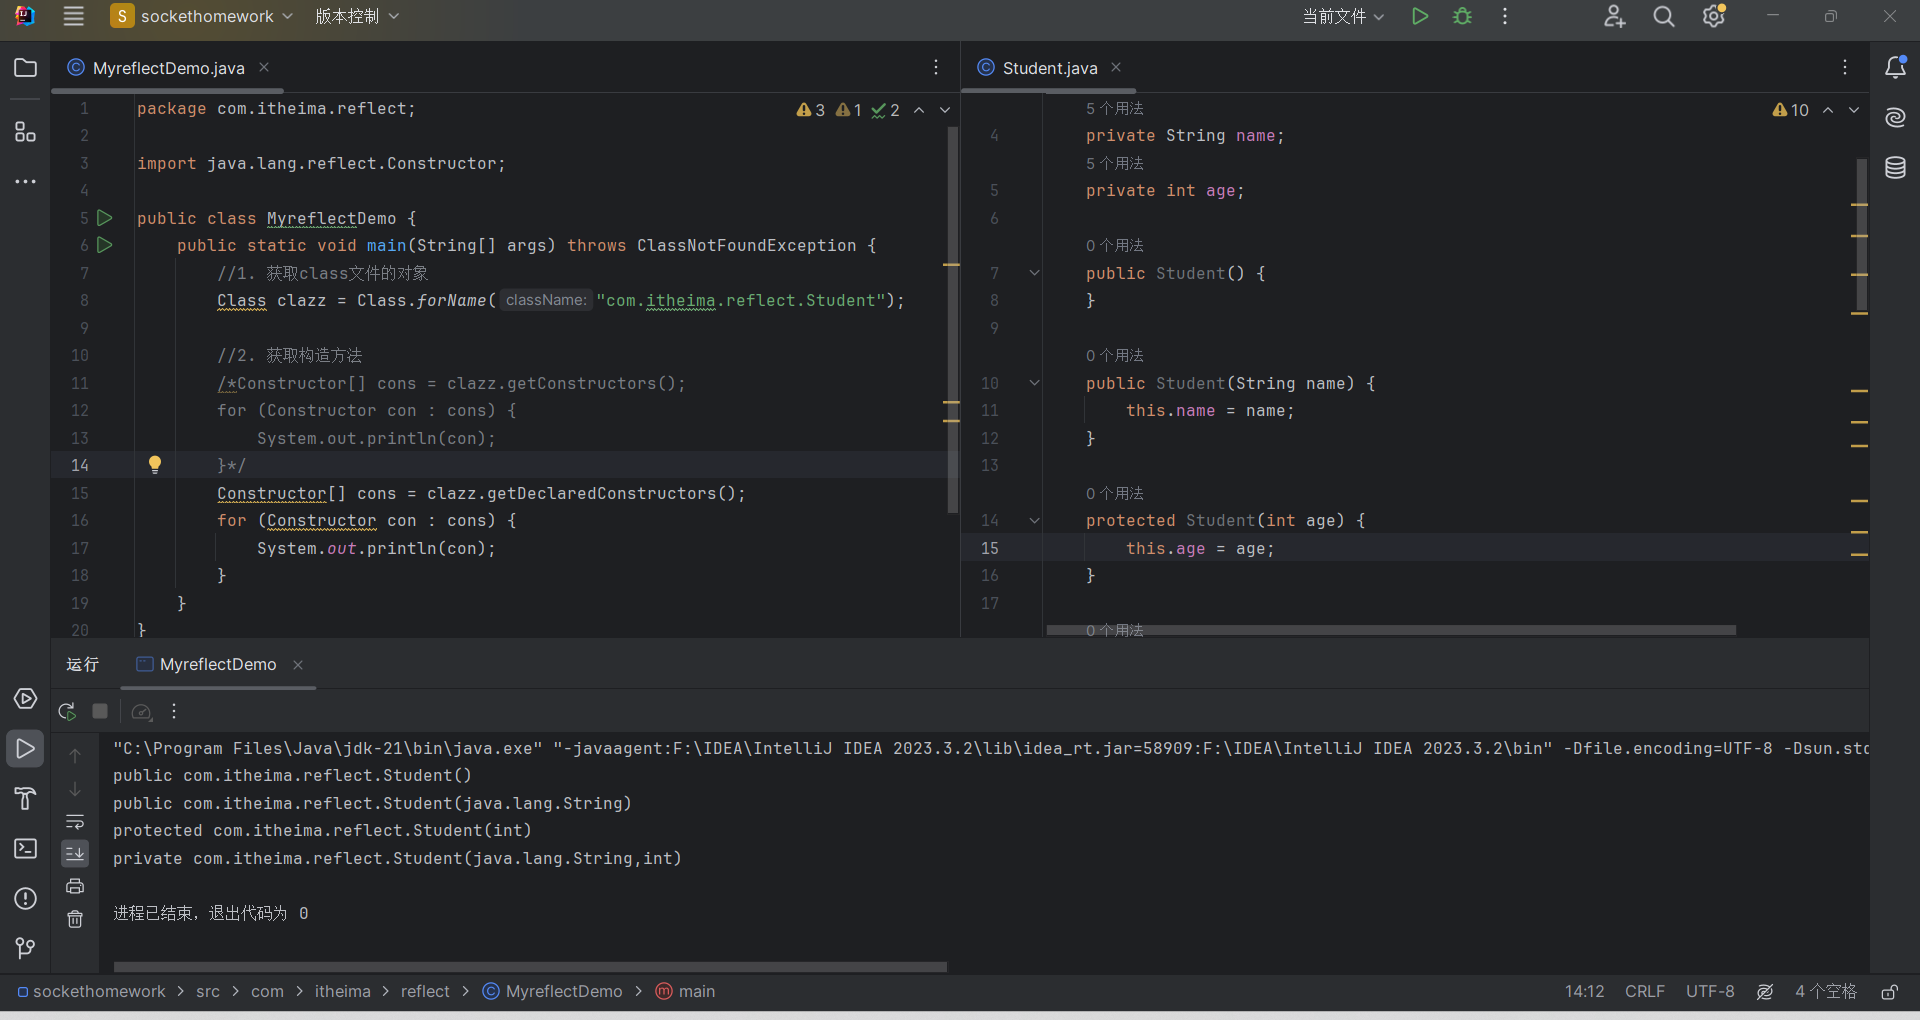Click the horizontal scrollbar in the run console
1920x1020 pixels.
click(530, 967)
